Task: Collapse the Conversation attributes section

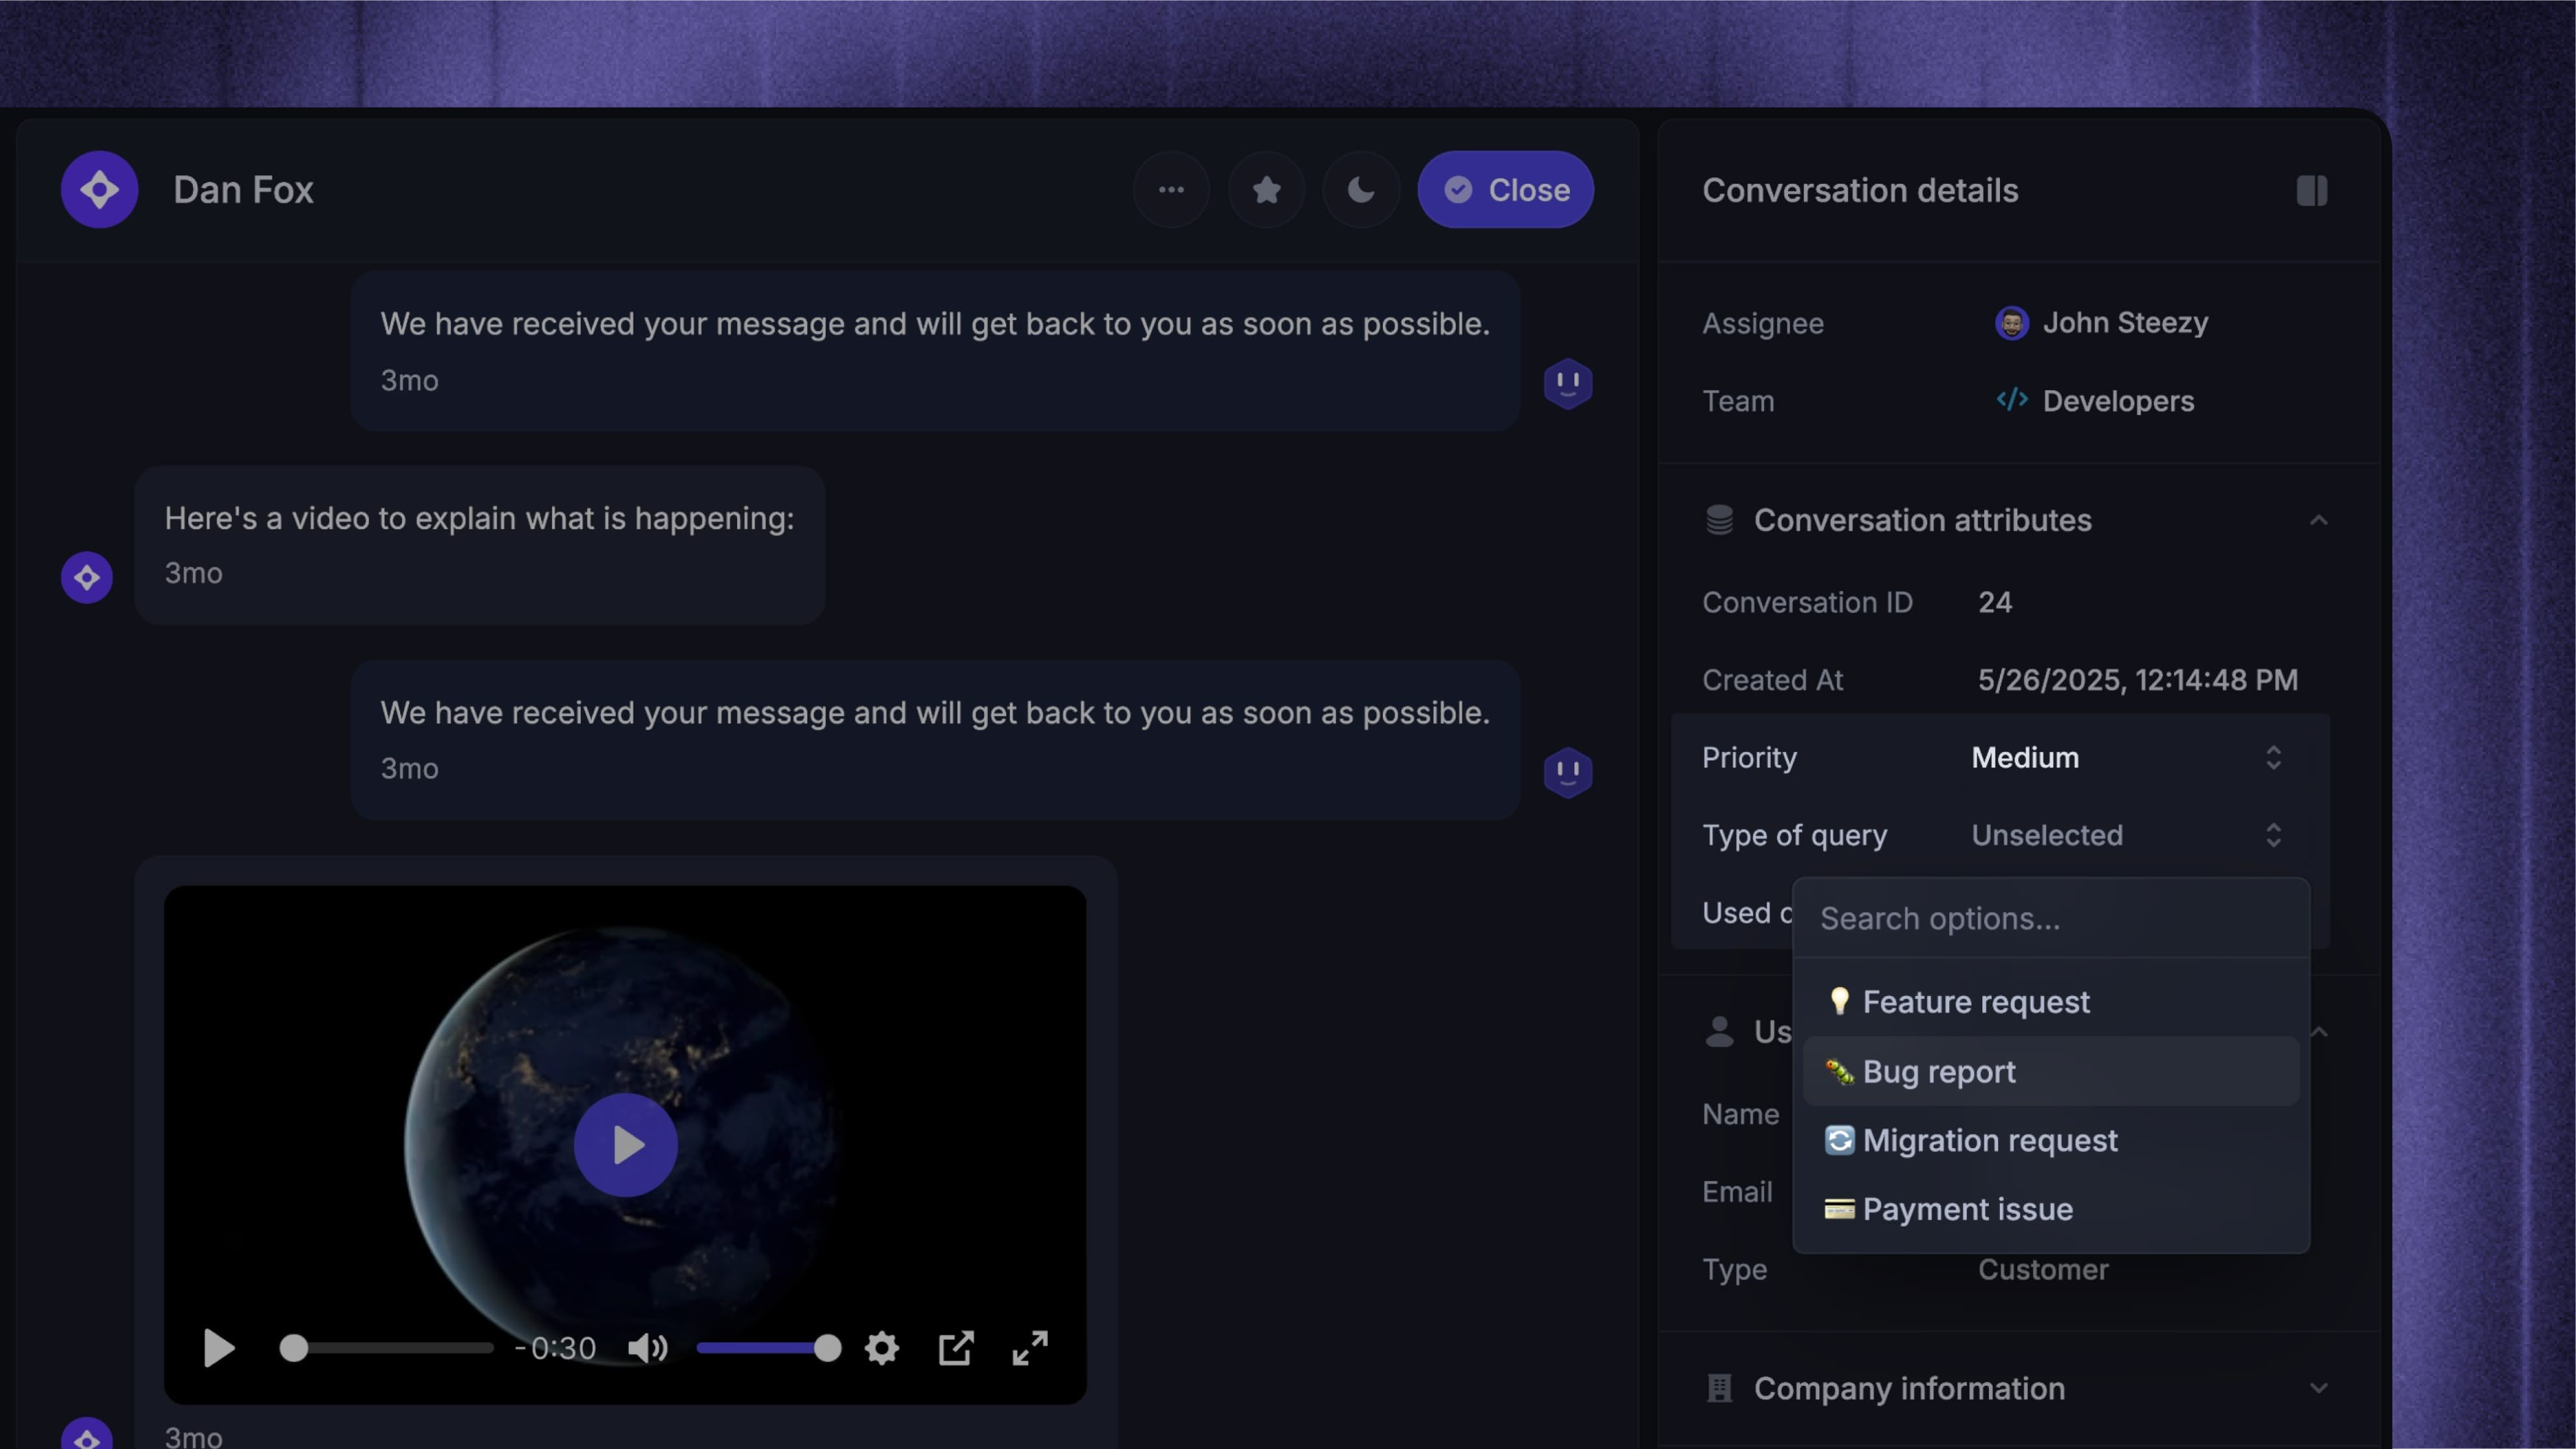Action: pyautogui.click(x=2318, y=520)
